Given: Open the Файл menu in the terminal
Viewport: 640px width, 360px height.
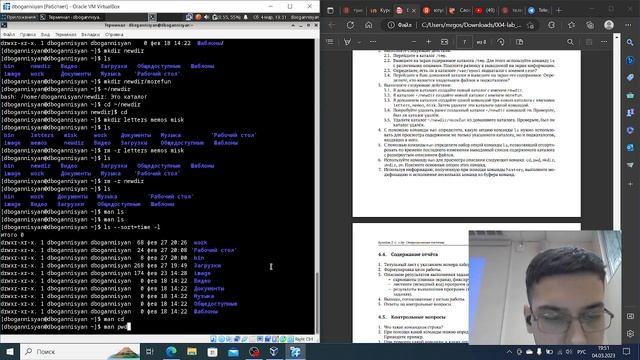Looking at the screenshot, I should coord(9,35).
